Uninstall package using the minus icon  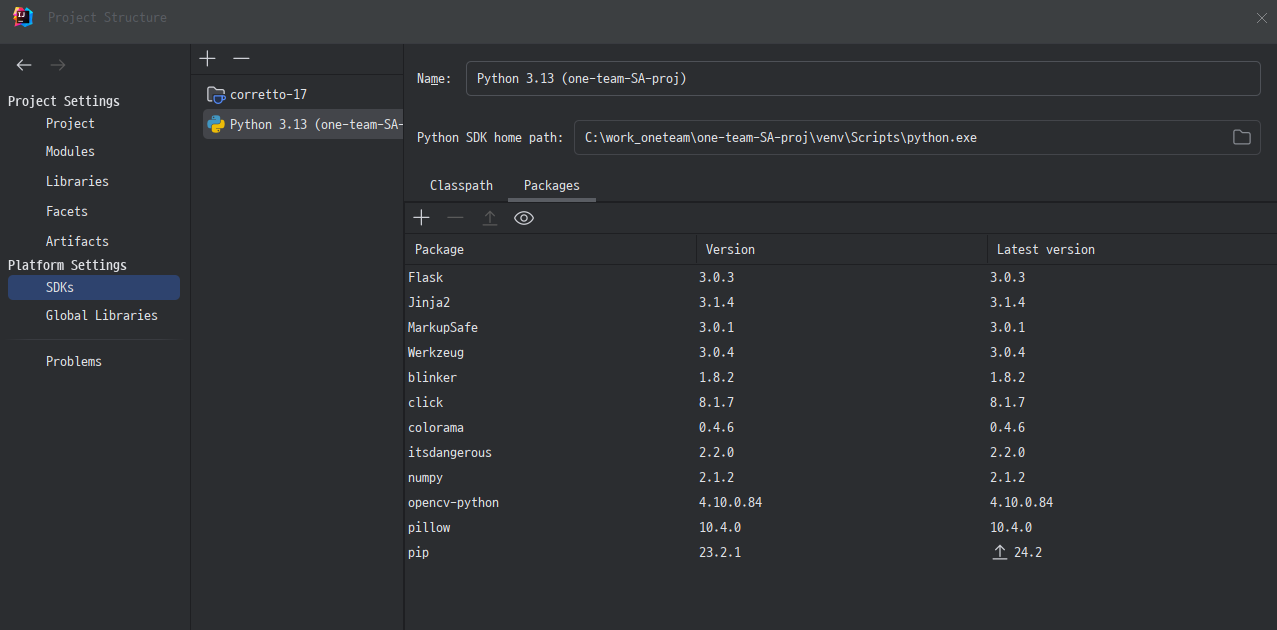tap(456, 218)
